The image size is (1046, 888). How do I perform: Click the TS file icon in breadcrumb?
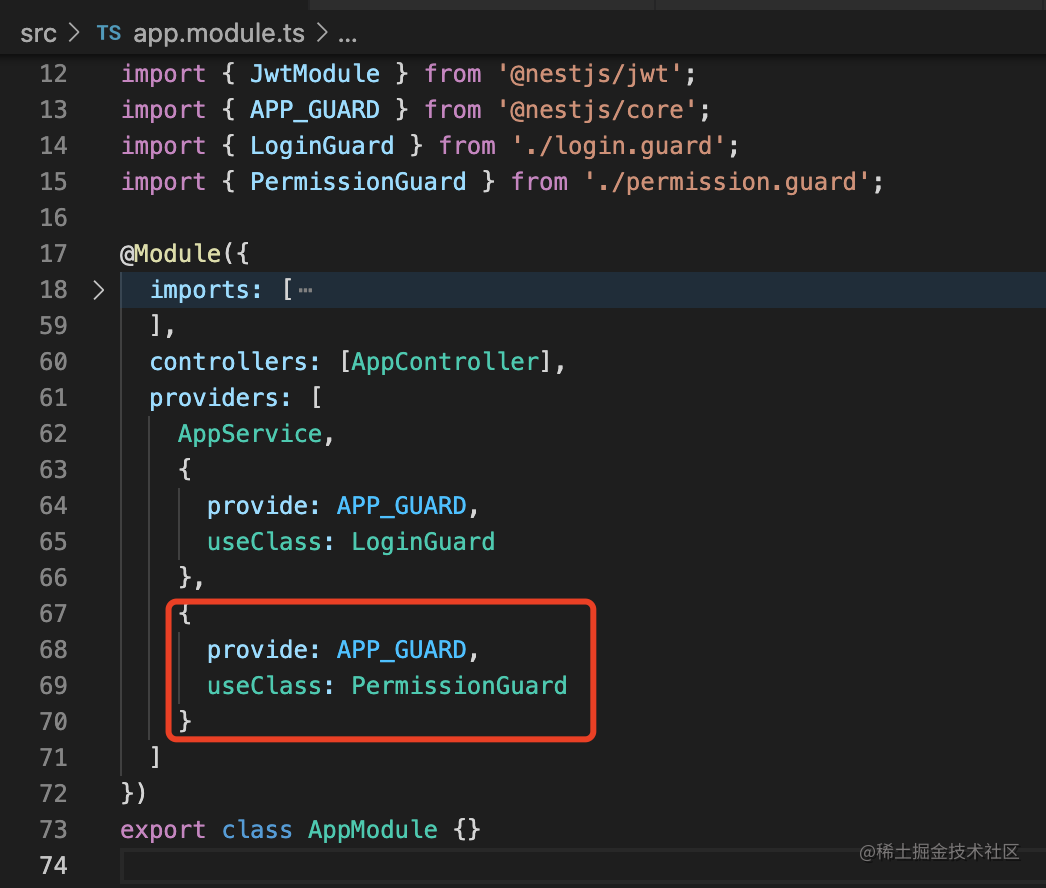[108, 33]
